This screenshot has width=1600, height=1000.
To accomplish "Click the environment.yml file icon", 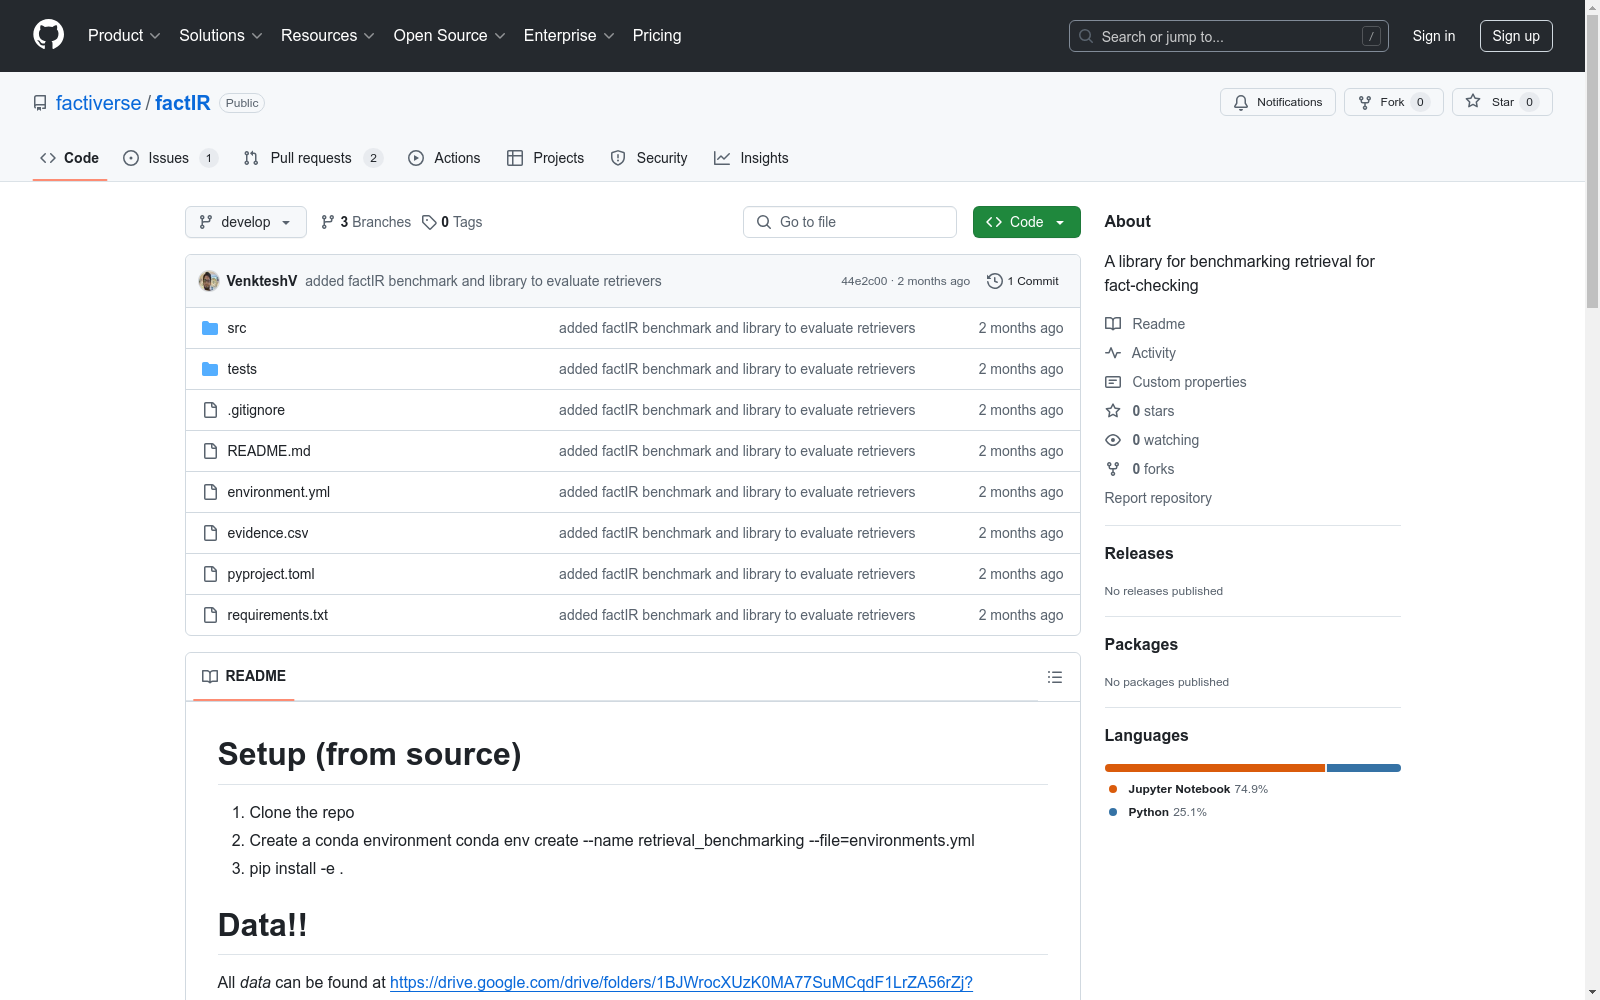I will 210,492.
